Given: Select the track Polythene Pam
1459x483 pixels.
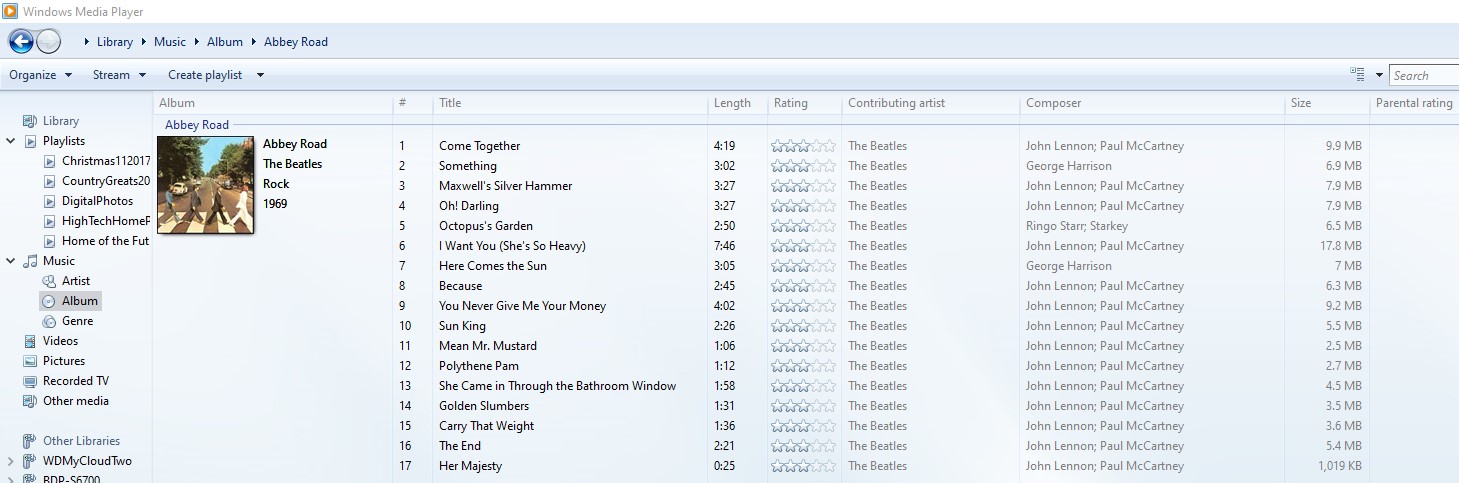Looking at the screenshot, I should coord(479,366).
